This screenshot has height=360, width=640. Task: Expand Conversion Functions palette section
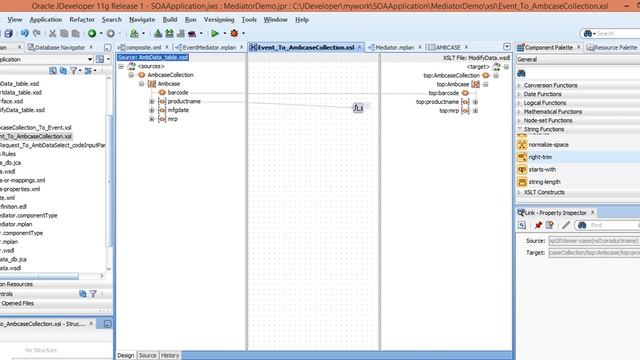coord(520,85)
